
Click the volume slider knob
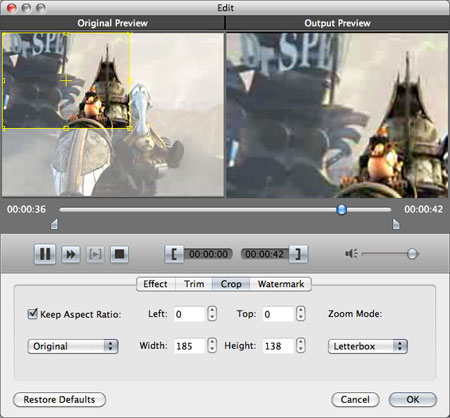(x=412, y=254)
